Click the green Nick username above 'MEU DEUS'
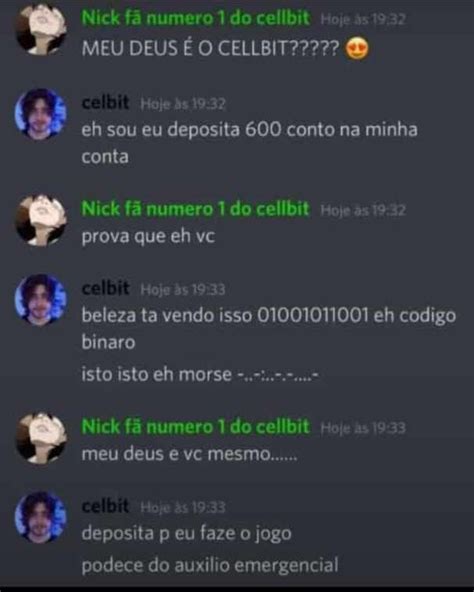The image size is (474, 592). point(196,18)
